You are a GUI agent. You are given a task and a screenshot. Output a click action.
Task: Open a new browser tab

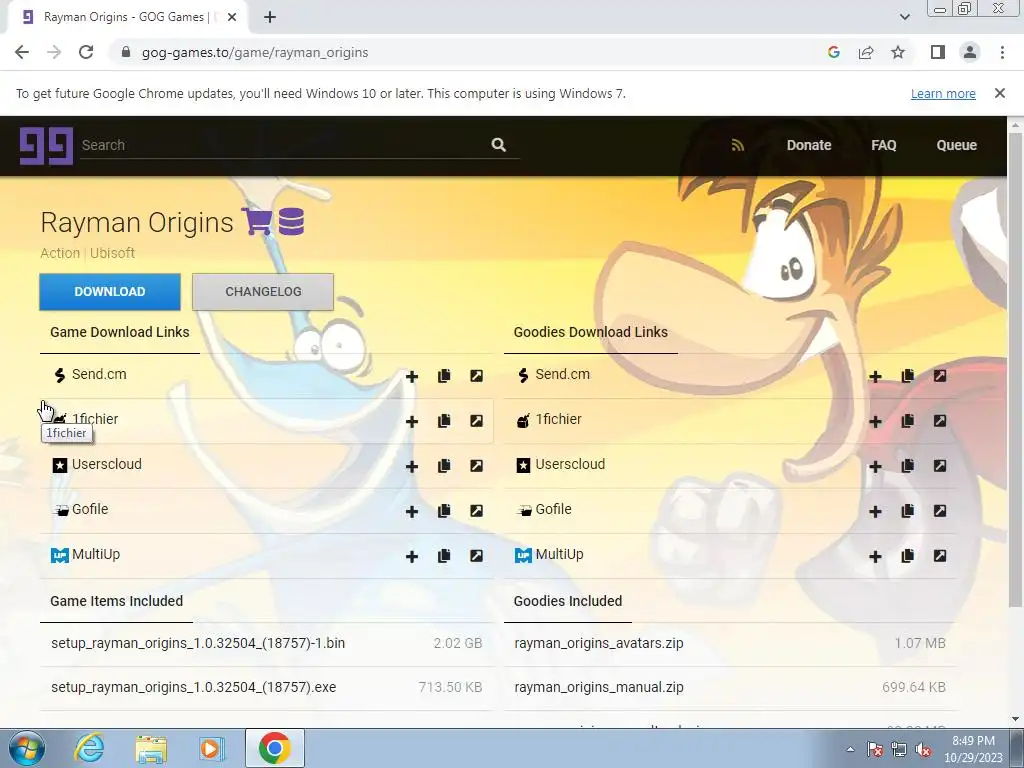click(x=270, y=17)
